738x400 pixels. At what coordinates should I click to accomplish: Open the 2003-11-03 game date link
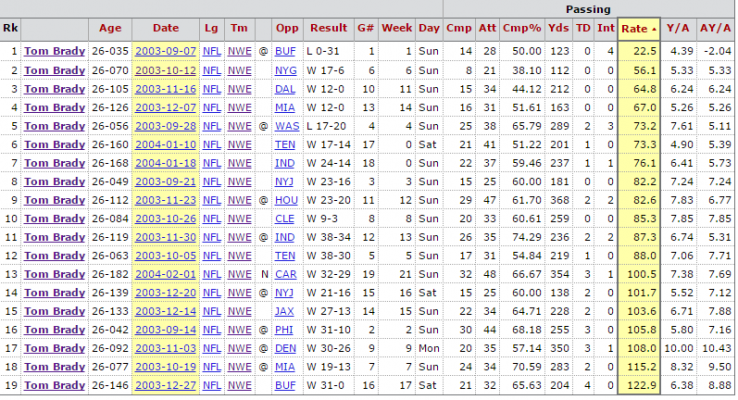pyautogui.click(x=166, y=349)
